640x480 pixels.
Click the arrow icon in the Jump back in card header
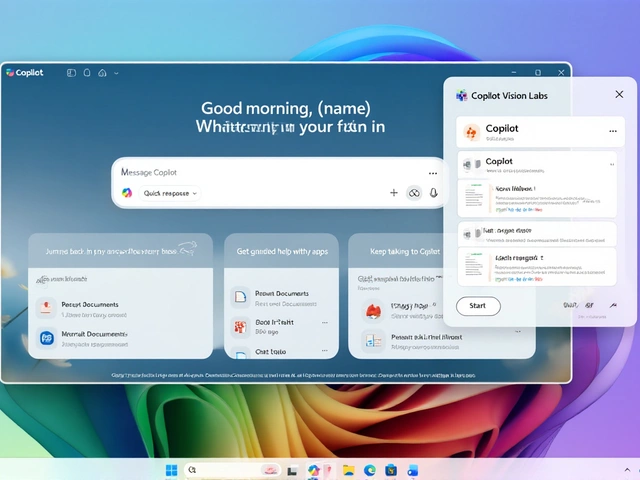pyautogui.click(x=188, y=248)
